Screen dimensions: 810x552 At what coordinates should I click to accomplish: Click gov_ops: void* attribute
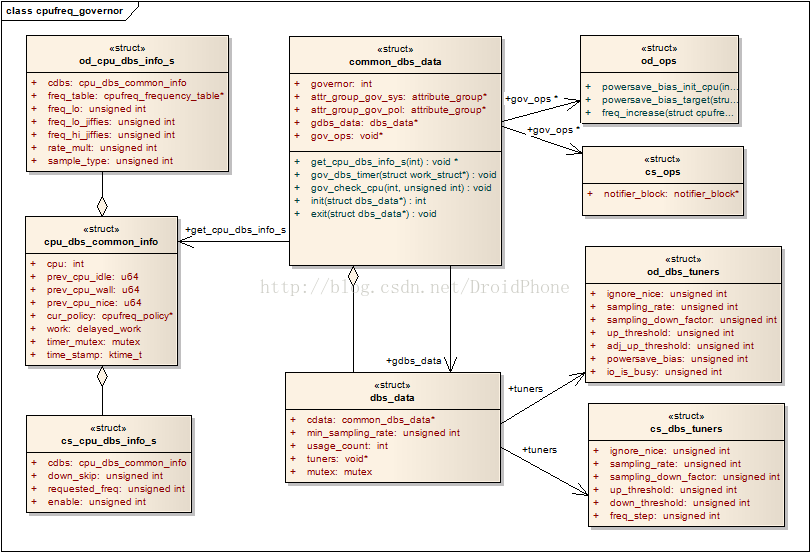[347, 136]
